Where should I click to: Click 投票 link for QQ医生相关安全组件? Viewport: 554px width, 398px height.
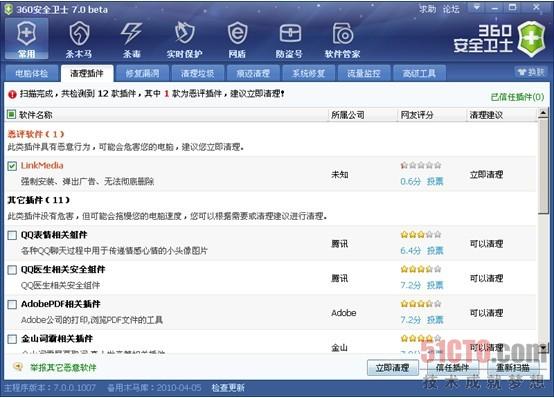click(x=435, y=285)
